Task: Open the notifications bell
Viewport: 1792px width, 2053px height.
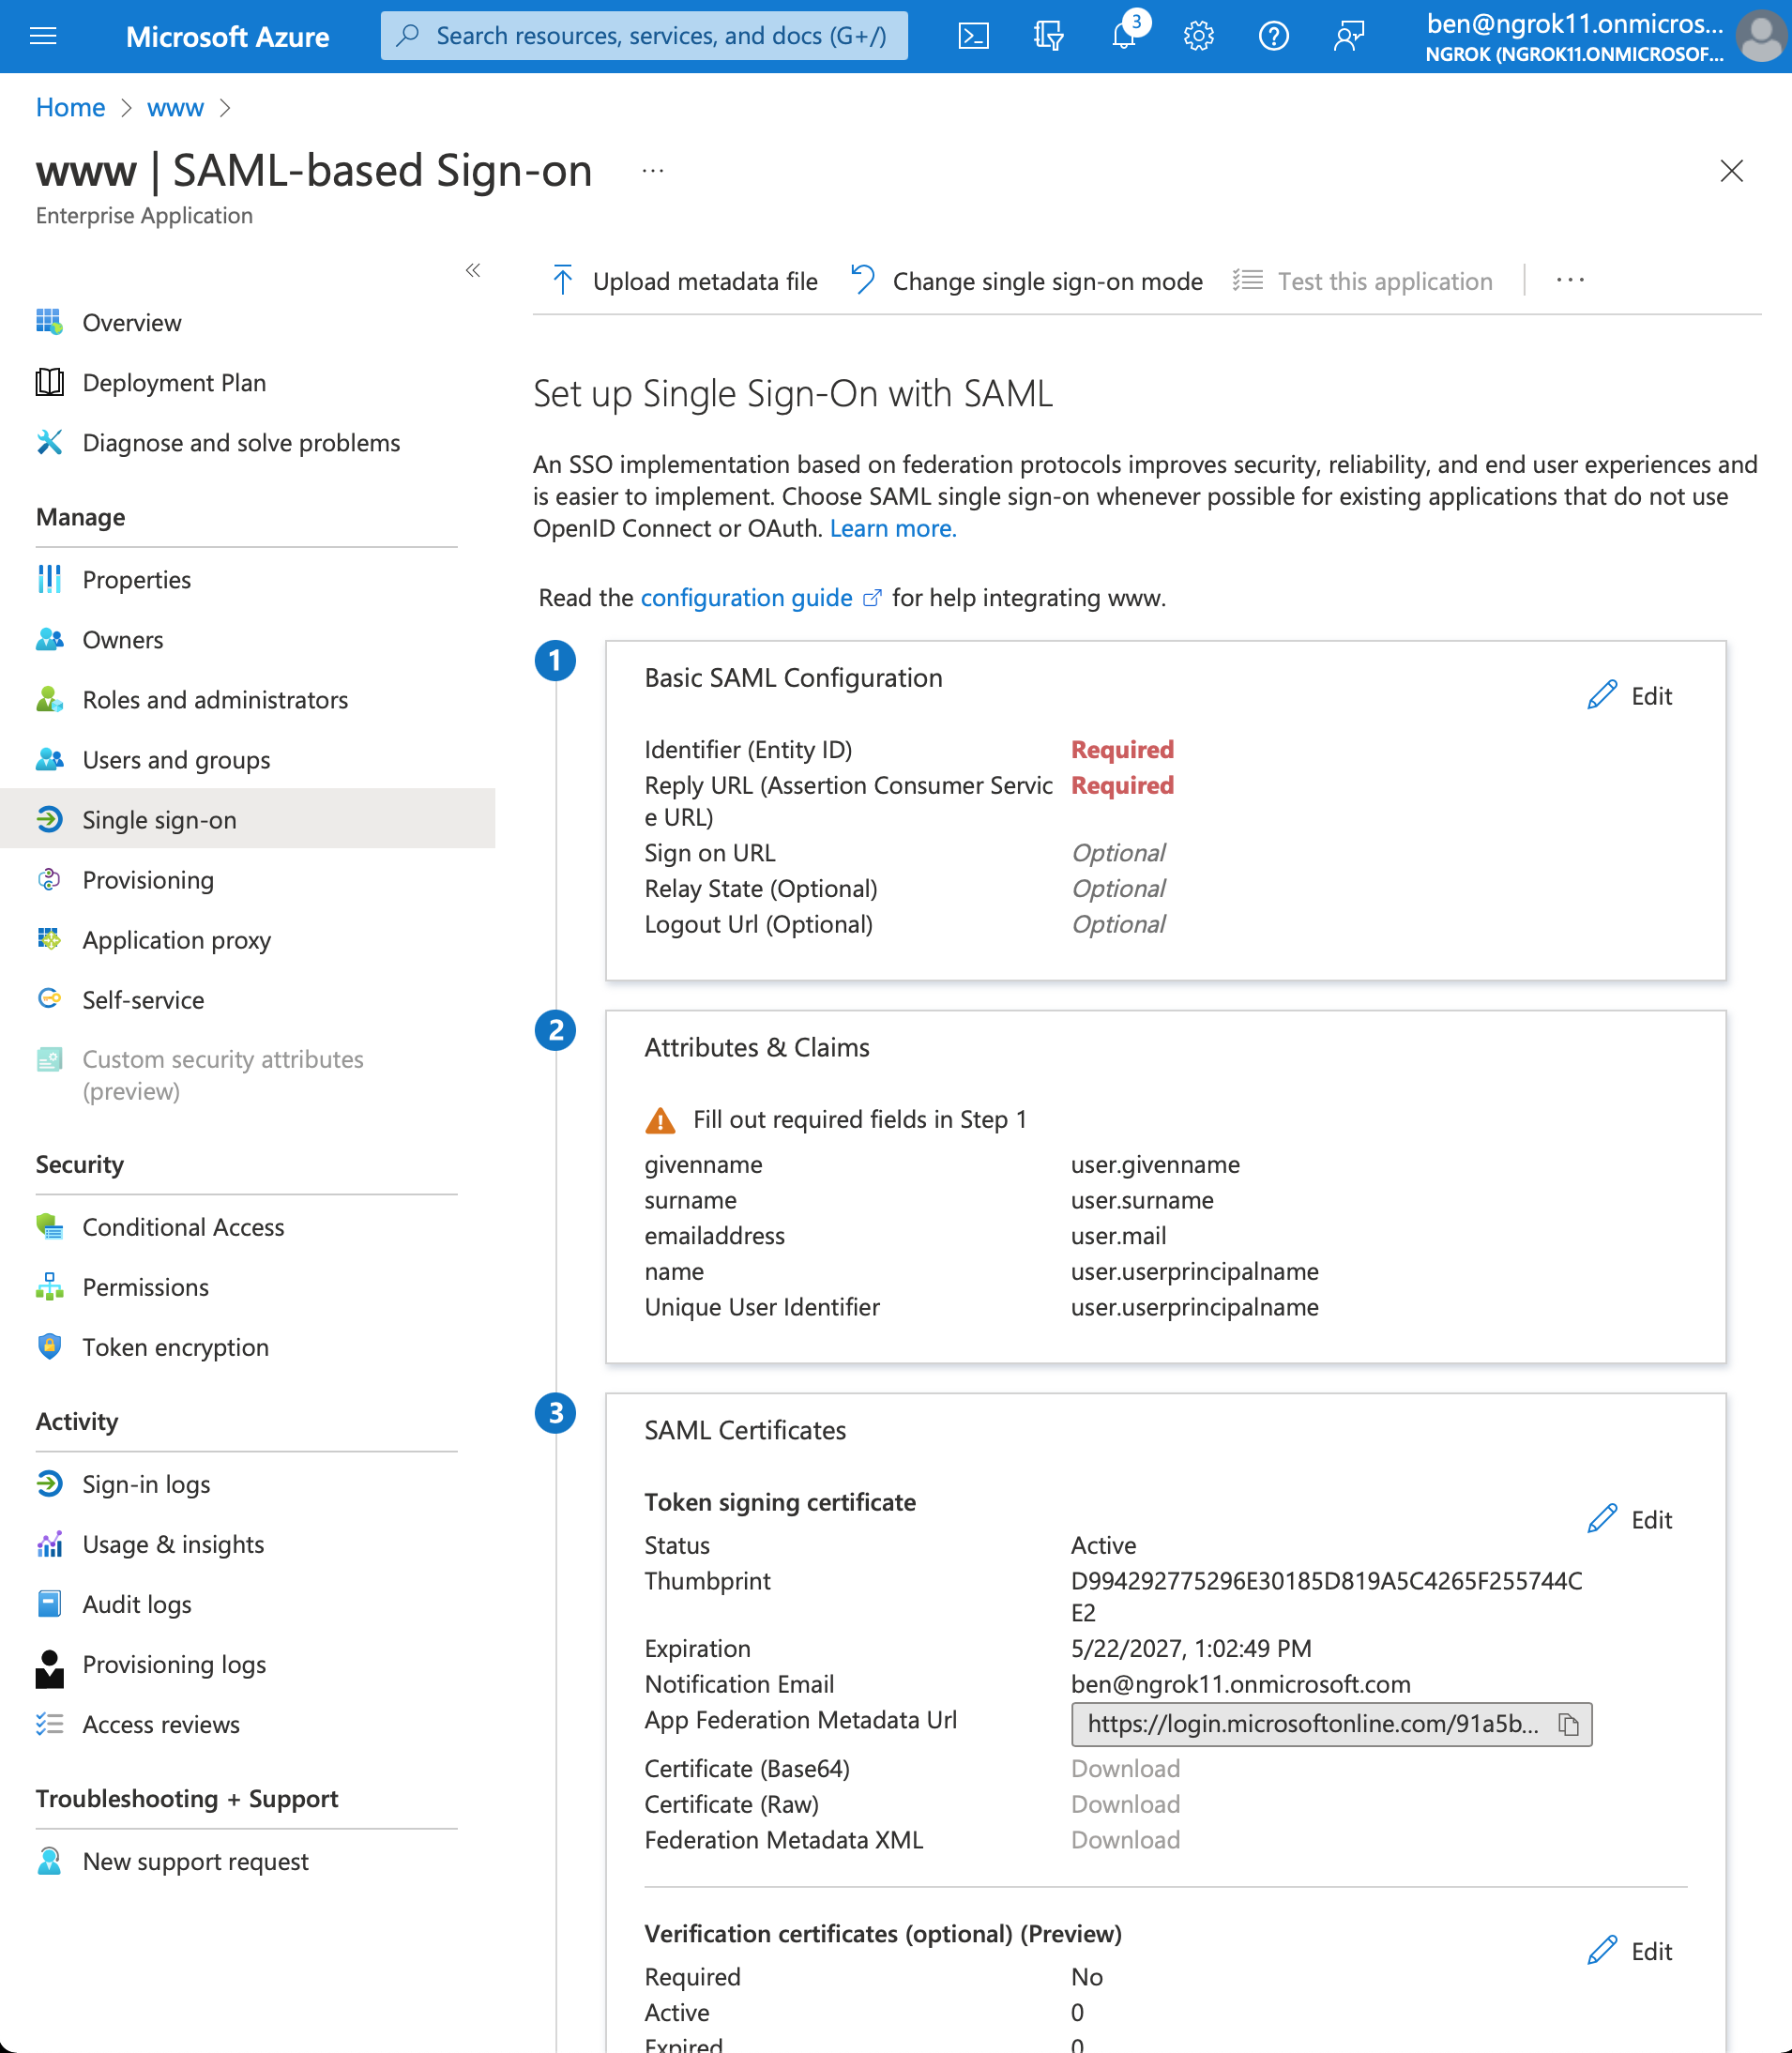Action: [x=1124, y=36]
